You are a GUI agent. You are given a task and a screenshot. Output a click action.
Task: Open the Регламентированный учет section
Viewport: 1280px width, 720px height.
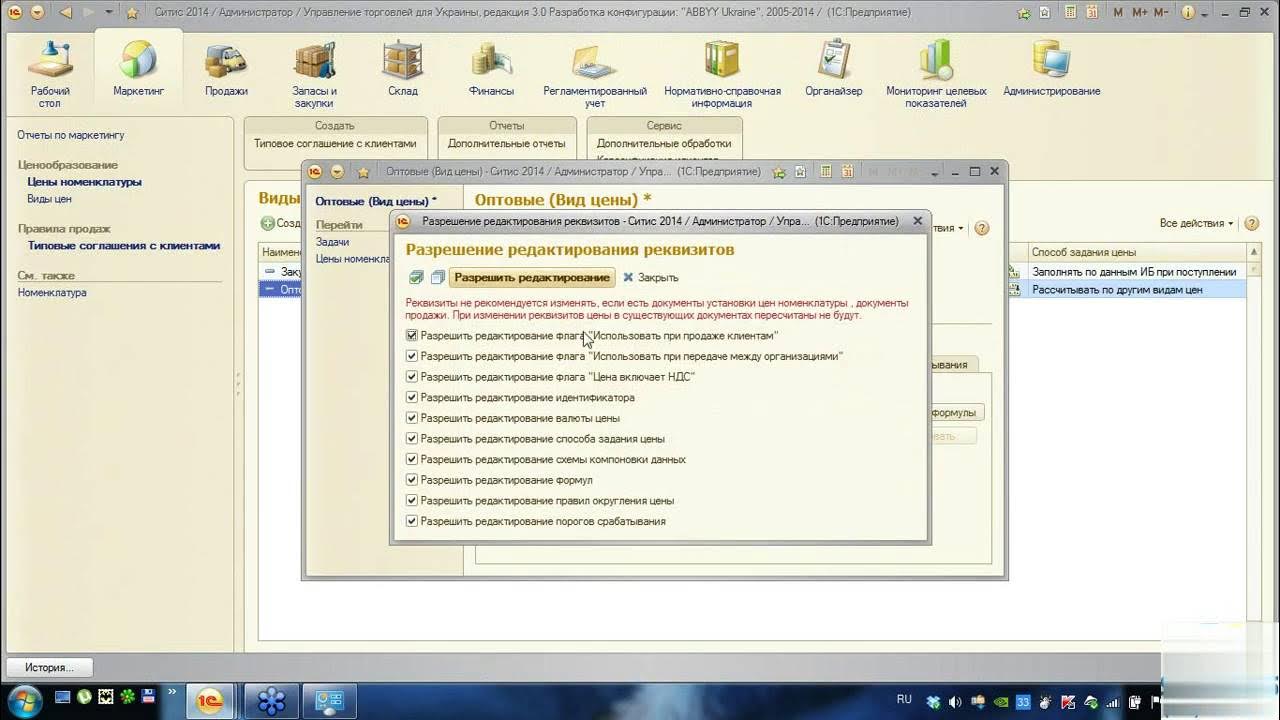[x=595, y=73]
